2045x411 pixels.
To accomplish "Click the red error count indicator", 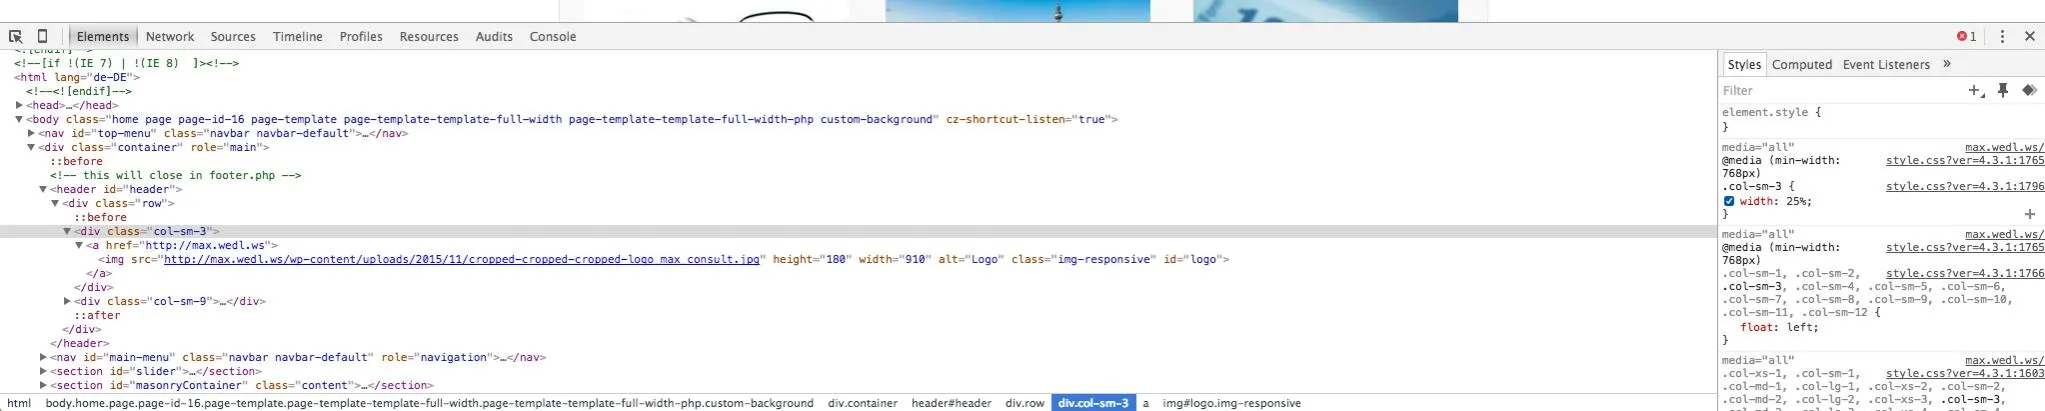I will [1967, 36].
